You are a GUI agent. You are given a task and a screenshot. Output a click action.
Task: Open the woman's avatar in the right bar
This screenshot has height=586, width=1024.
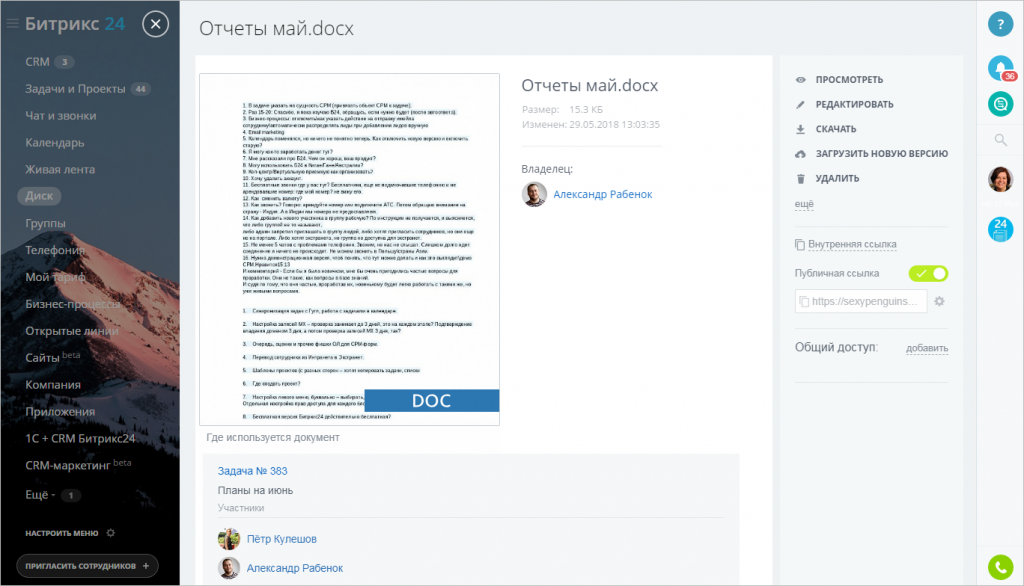(1000, 179)
